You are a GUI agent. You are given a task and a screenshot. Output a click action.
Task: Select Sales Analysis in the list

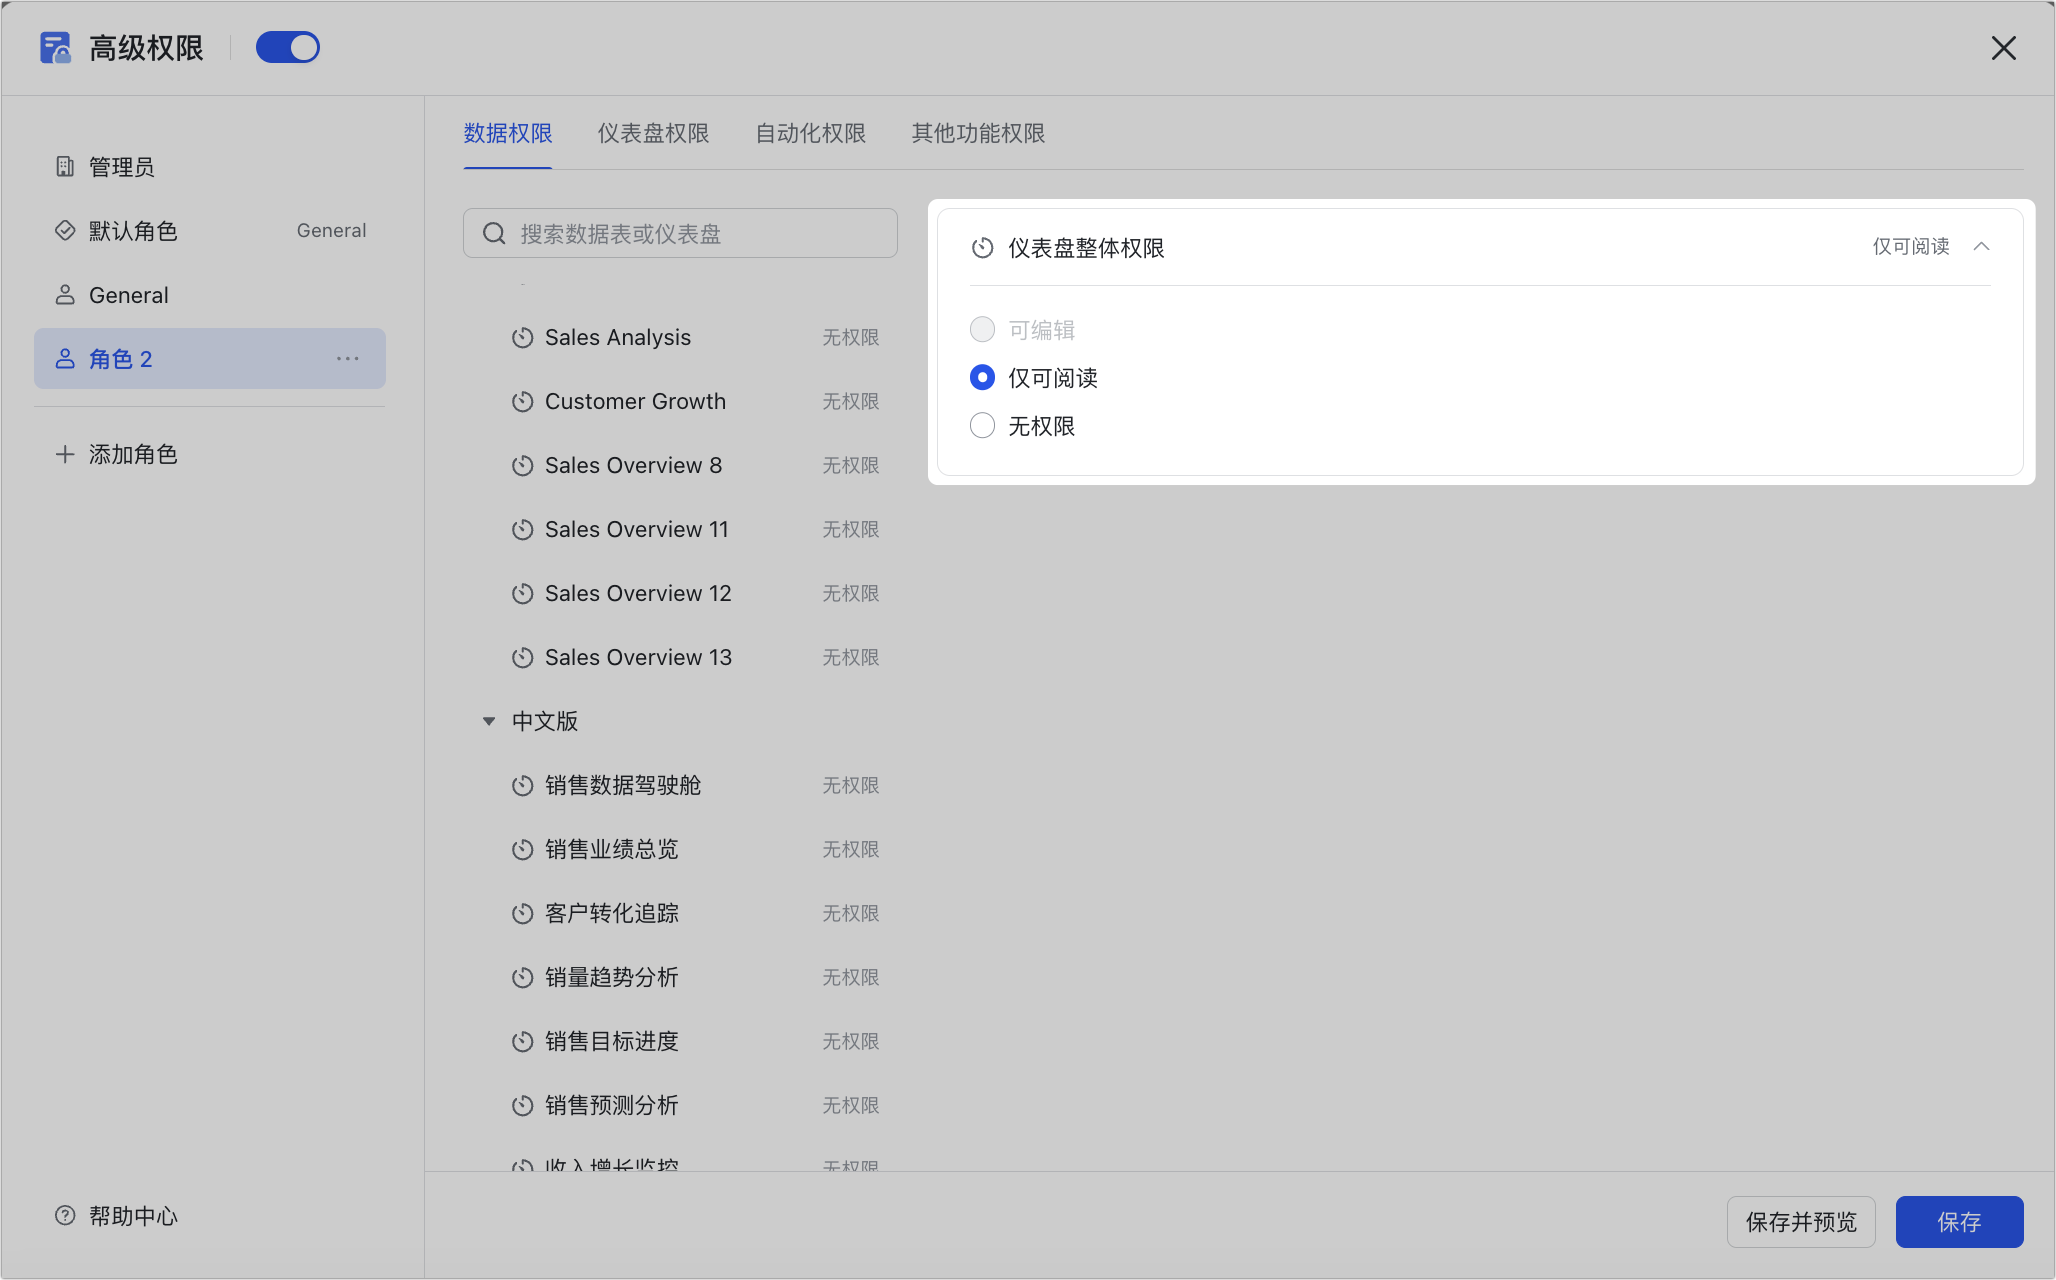680,338
